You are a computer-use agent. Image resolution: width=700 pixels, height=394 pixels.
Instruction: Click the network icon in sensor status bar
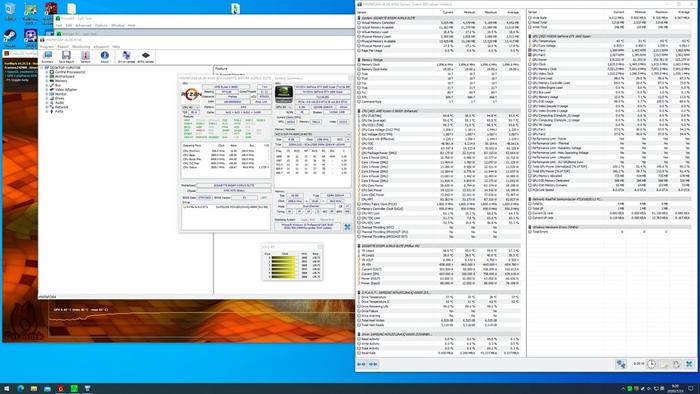(x=621, y=364)
